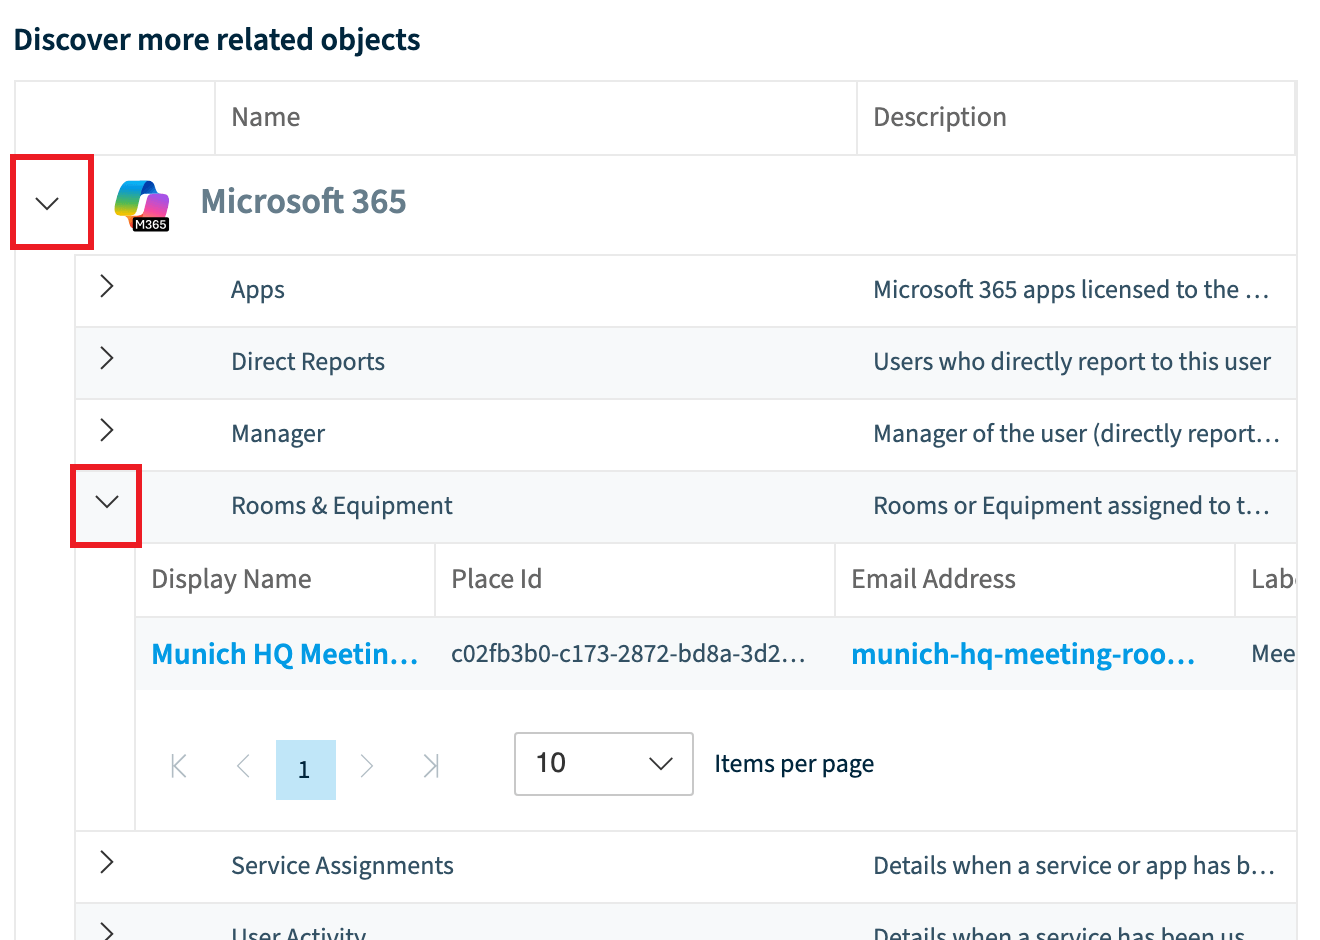Go to first page of pagination
Screen dimensions: 1320x940
pyautogui.click(x=179, y=767)
